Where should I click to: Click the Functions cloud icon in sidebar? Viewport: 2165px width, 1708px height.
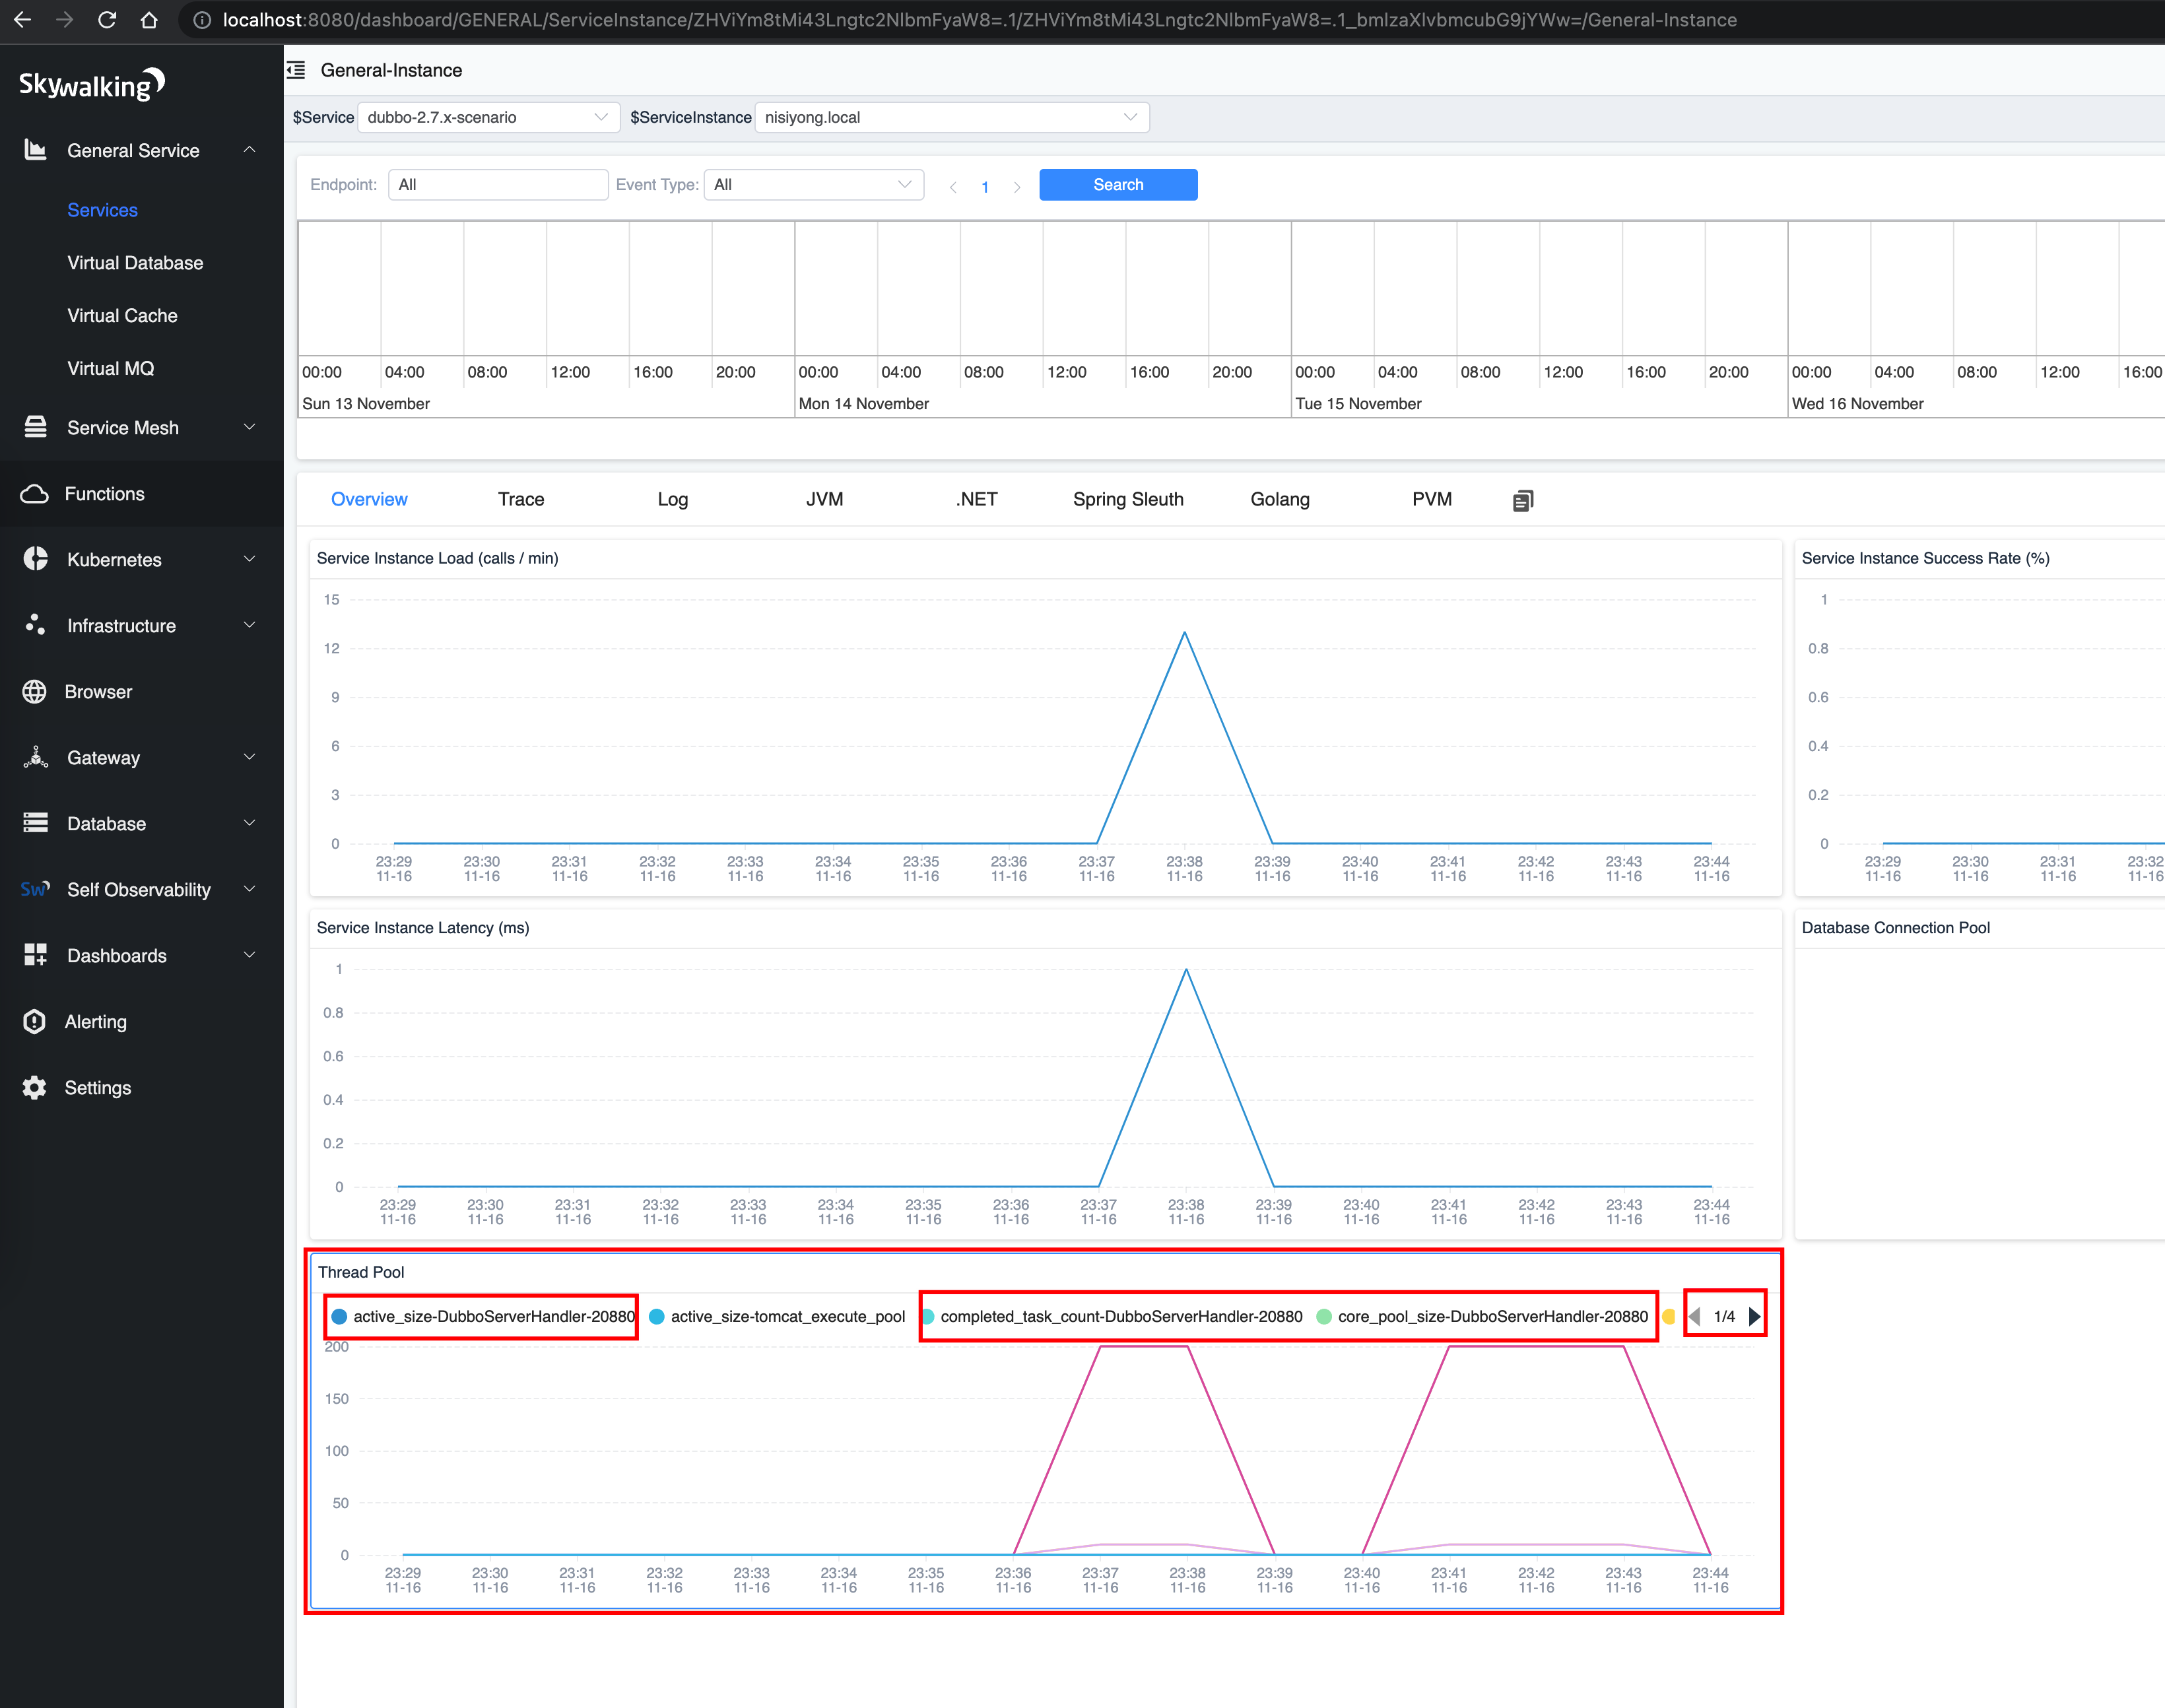(34, 494)
